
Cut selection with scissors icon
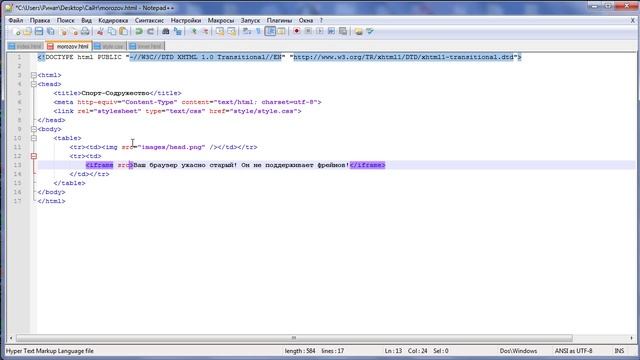click(100, 31)
